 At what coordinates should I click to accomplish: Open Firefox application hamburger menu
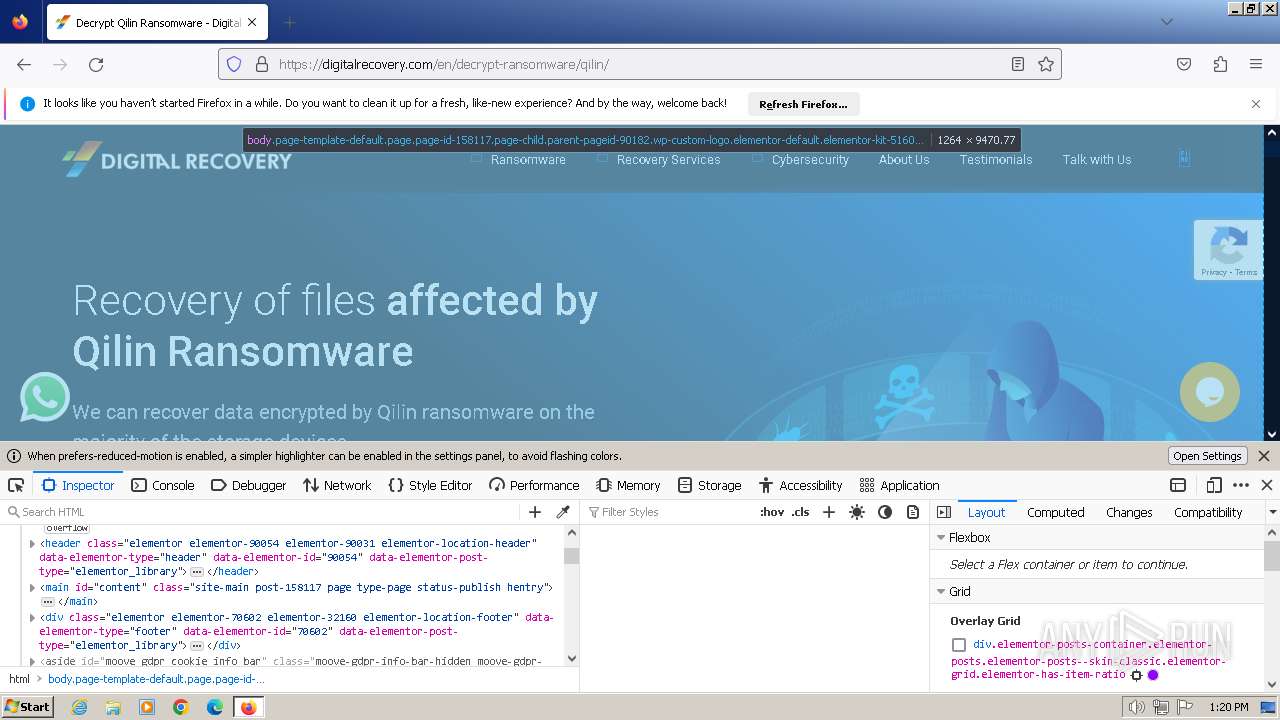(x=1256, y=64)
